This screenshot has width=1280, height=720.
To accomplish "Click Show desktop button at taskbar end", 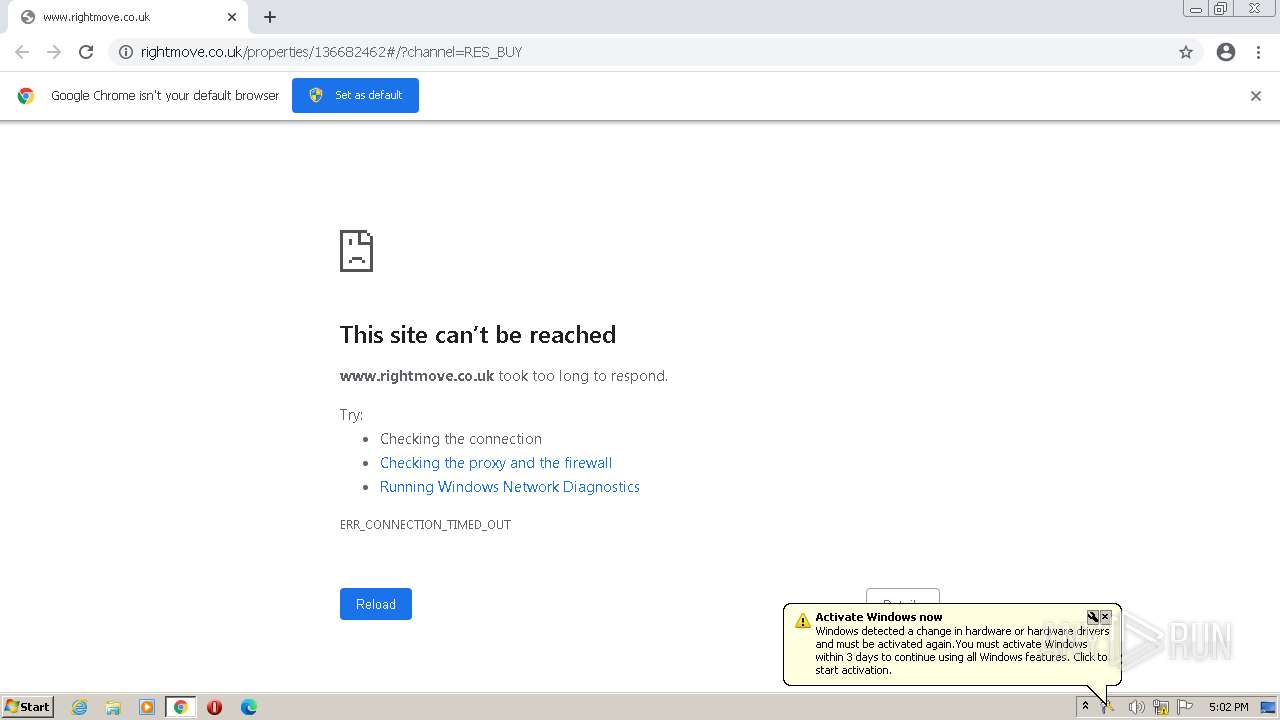I will coord(1268,707).
